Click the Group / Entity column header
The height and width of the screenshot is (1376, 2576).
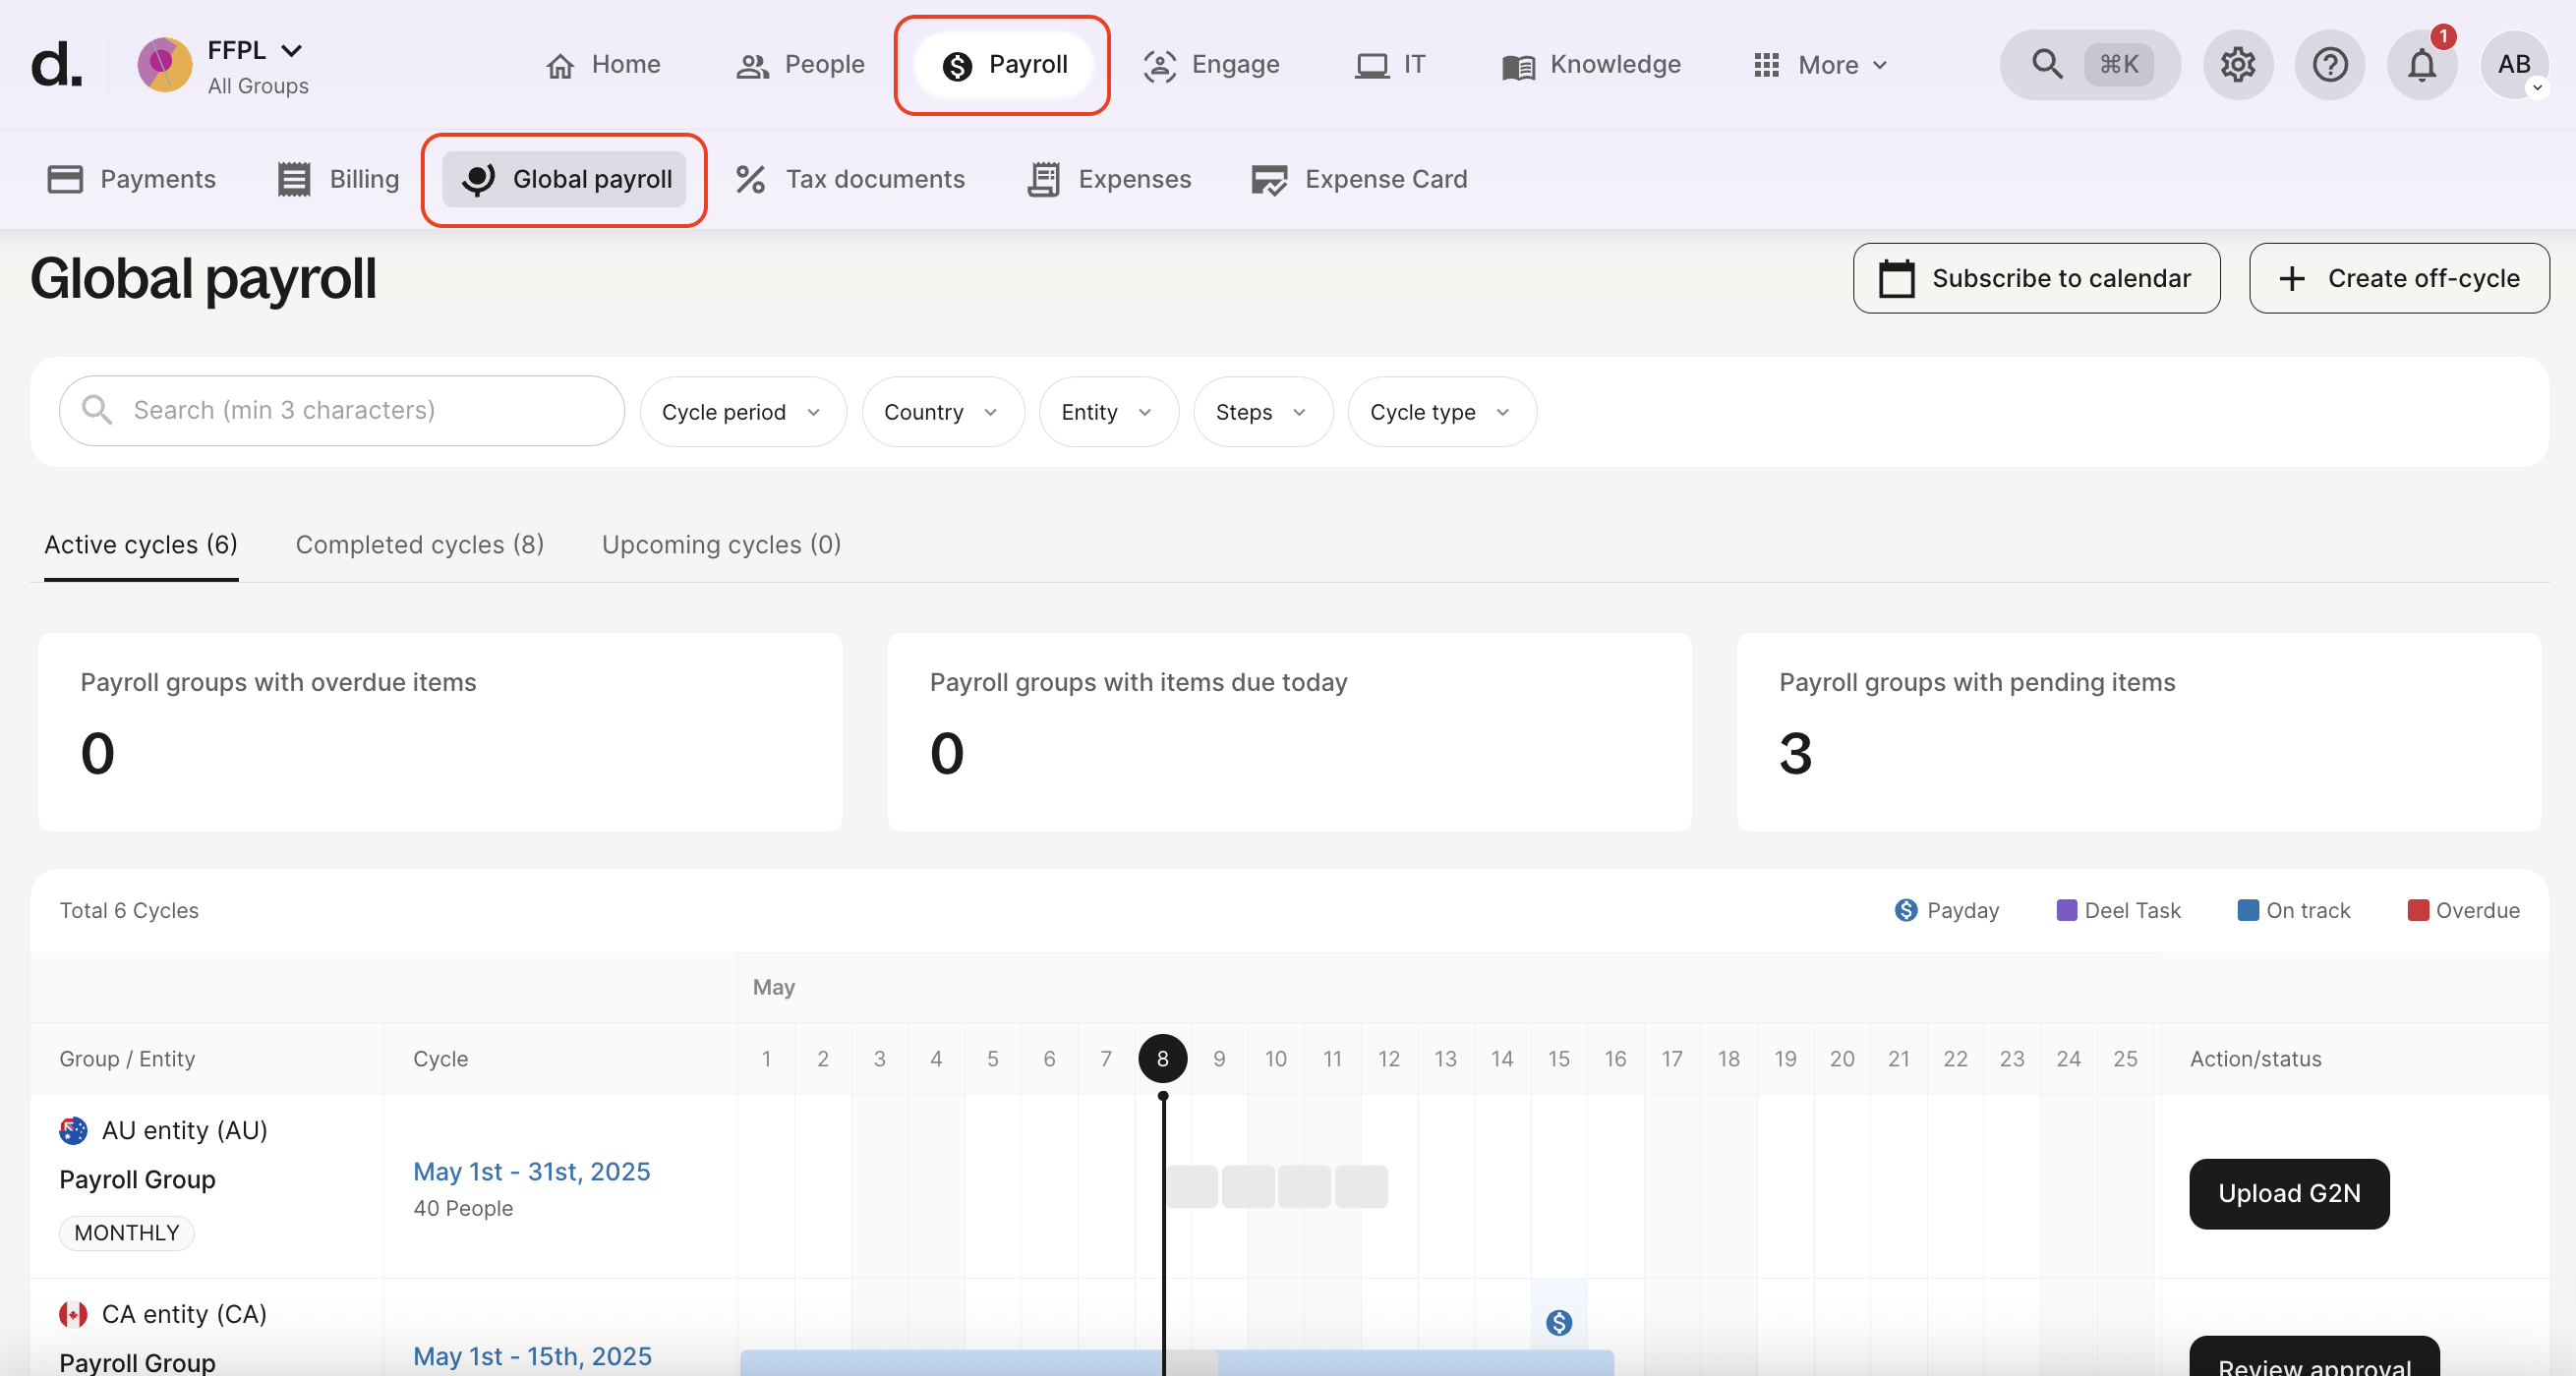127,1059
